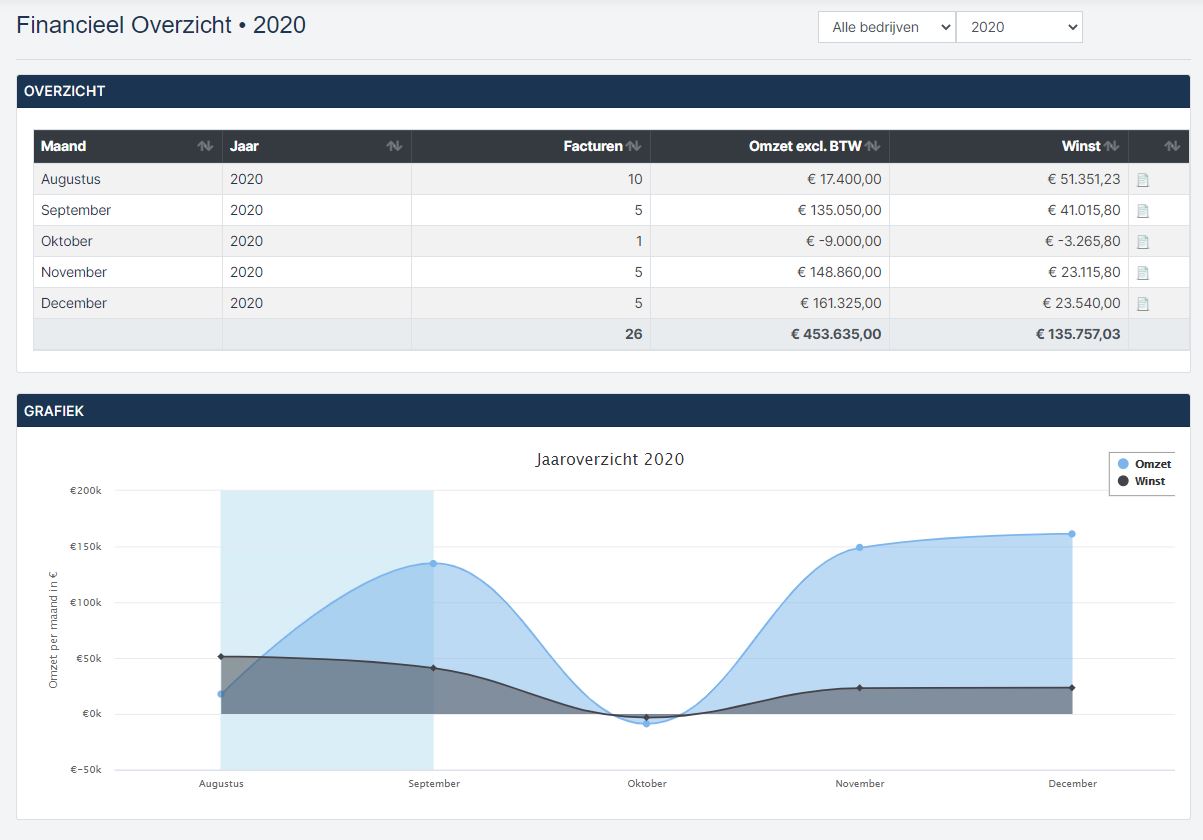Click the Augustus cell in the table
This screenshot has width=1203, height=840.
tap(128, 180)
